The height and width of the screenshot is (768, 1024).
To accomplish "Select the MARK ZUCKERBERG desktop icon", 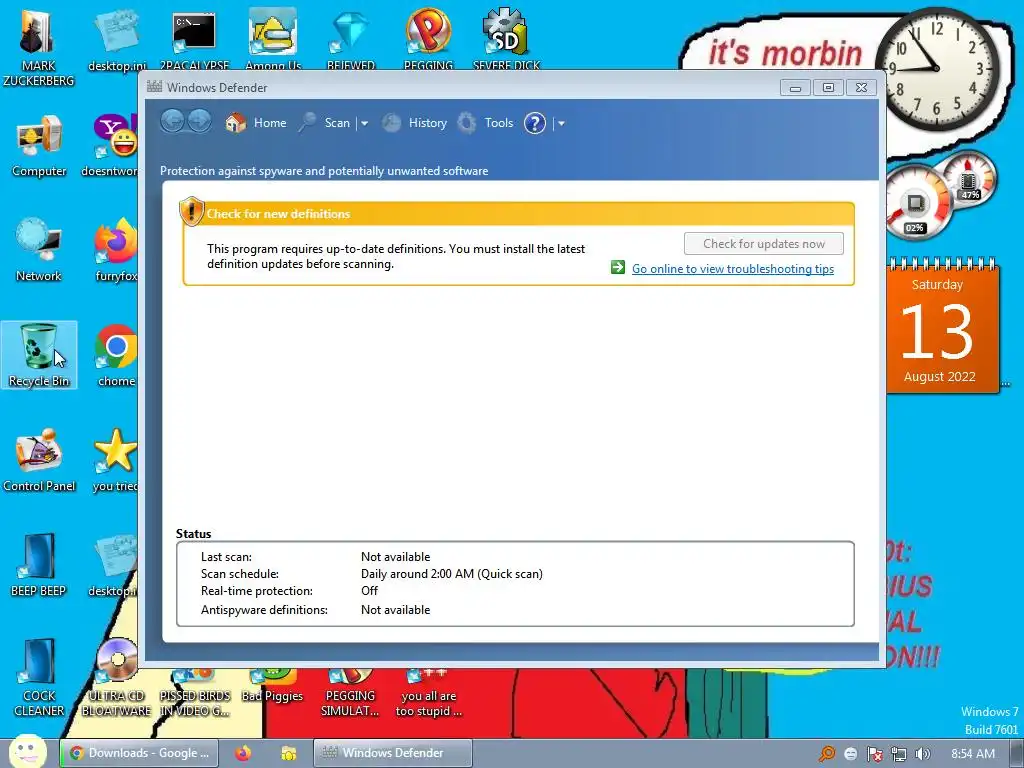I will tap(38, 48).
